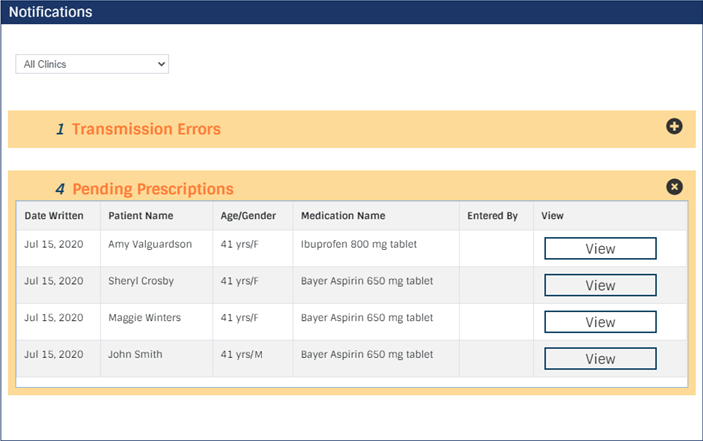Viewport: 703px width, 441px height.
Task: View Amy Valguardson's Ibuprofen prescription
Action: tap(600, 248)
